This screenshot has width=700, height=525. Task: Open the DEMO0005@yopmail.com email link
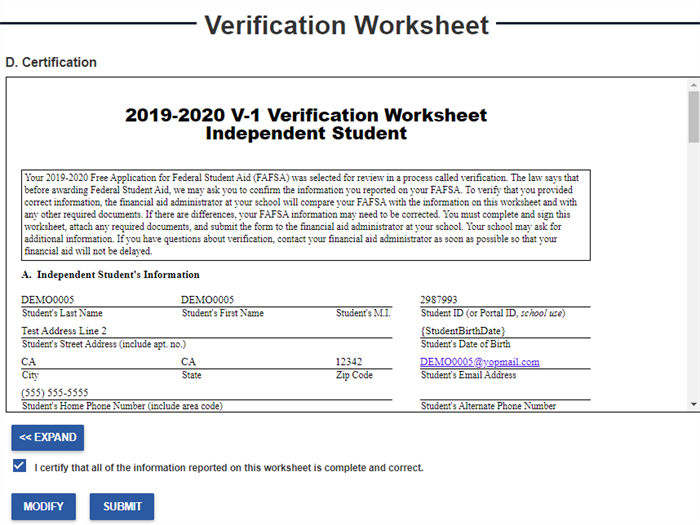point(479,362)
